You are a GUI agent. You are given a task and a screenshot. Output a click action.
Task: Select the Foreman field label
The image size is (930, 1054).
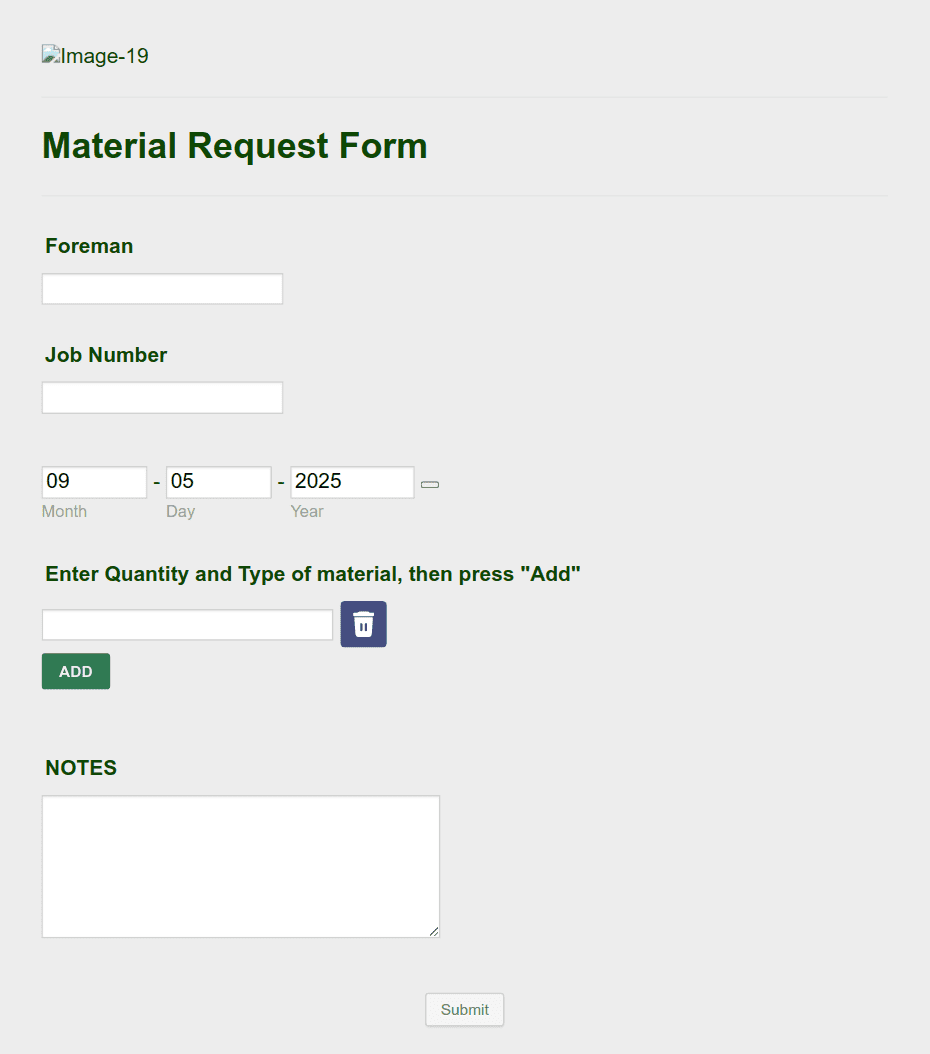pyautogui.click(x=88, y=246)
